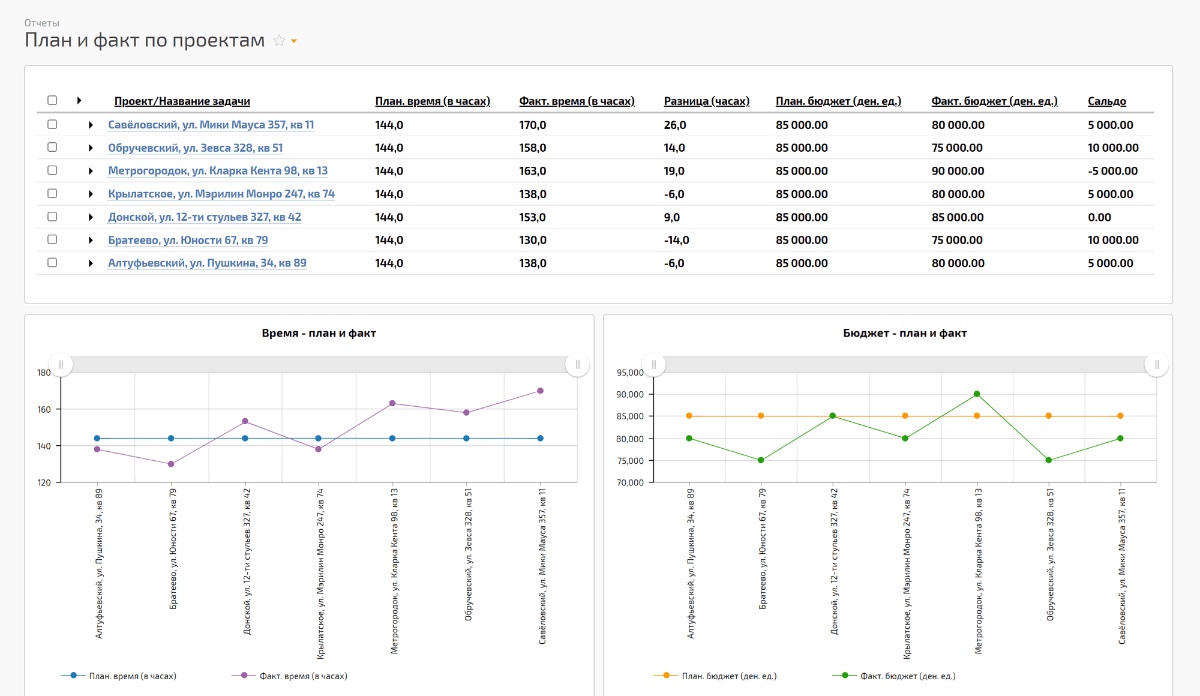1200x696 pixels.
Task: Open the Алтуфьевский, ул. Пушкина project link
Action: [207, 263]
